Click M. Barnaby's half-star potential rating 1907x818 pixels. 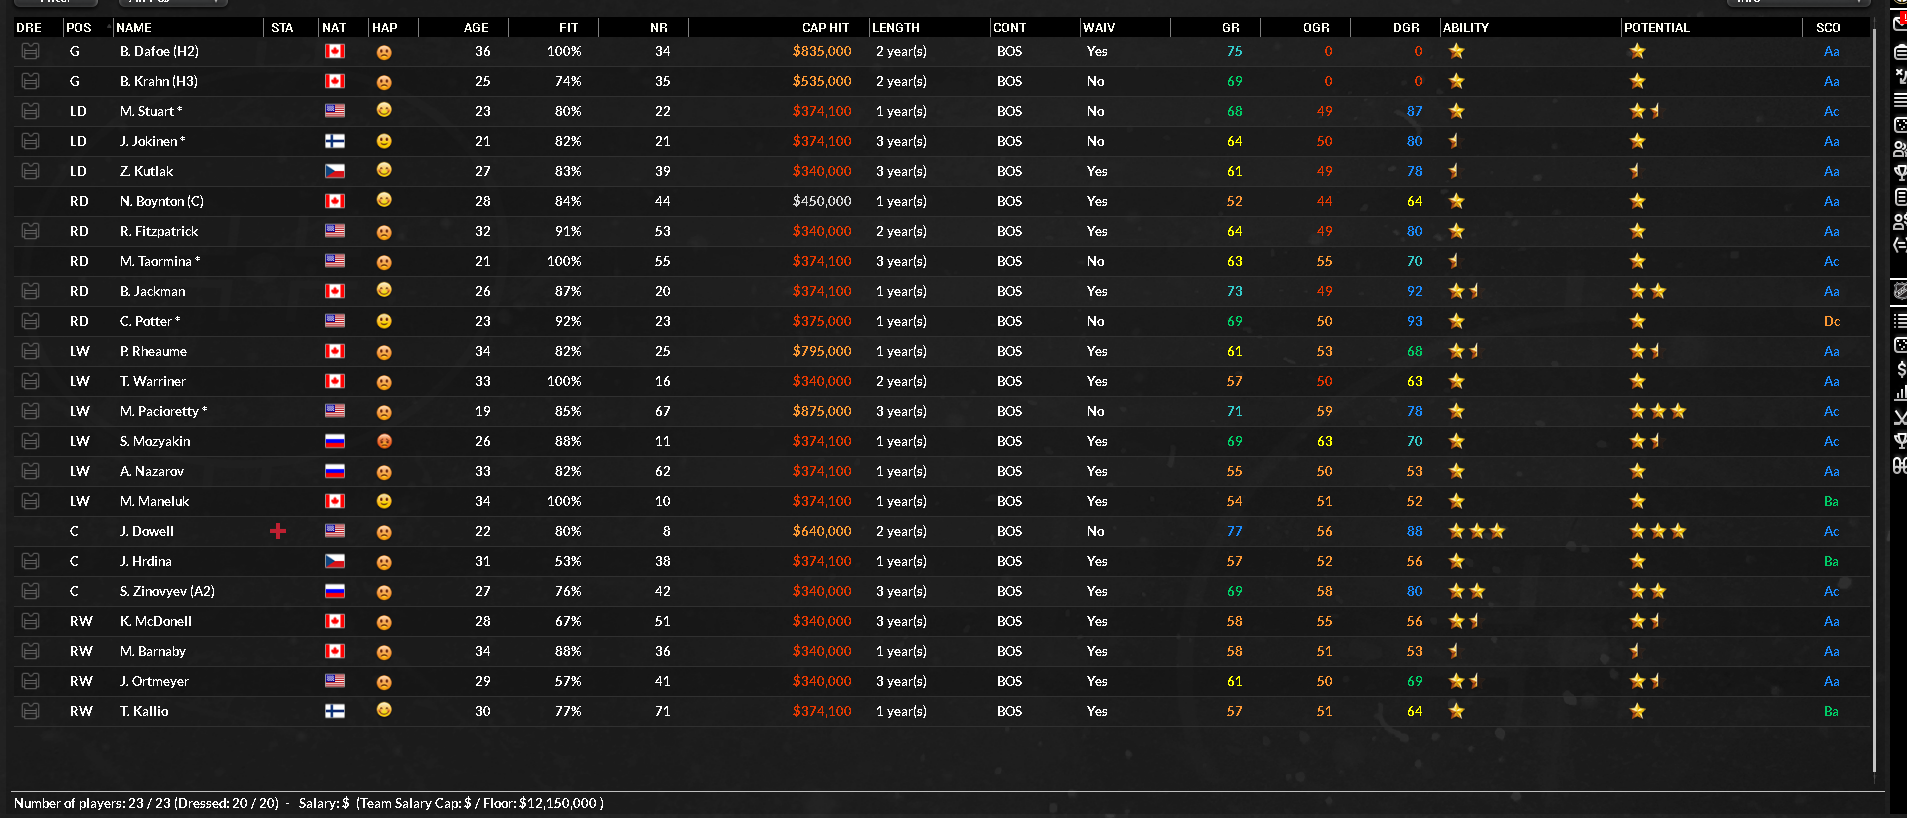click(x=1634, y=651)
